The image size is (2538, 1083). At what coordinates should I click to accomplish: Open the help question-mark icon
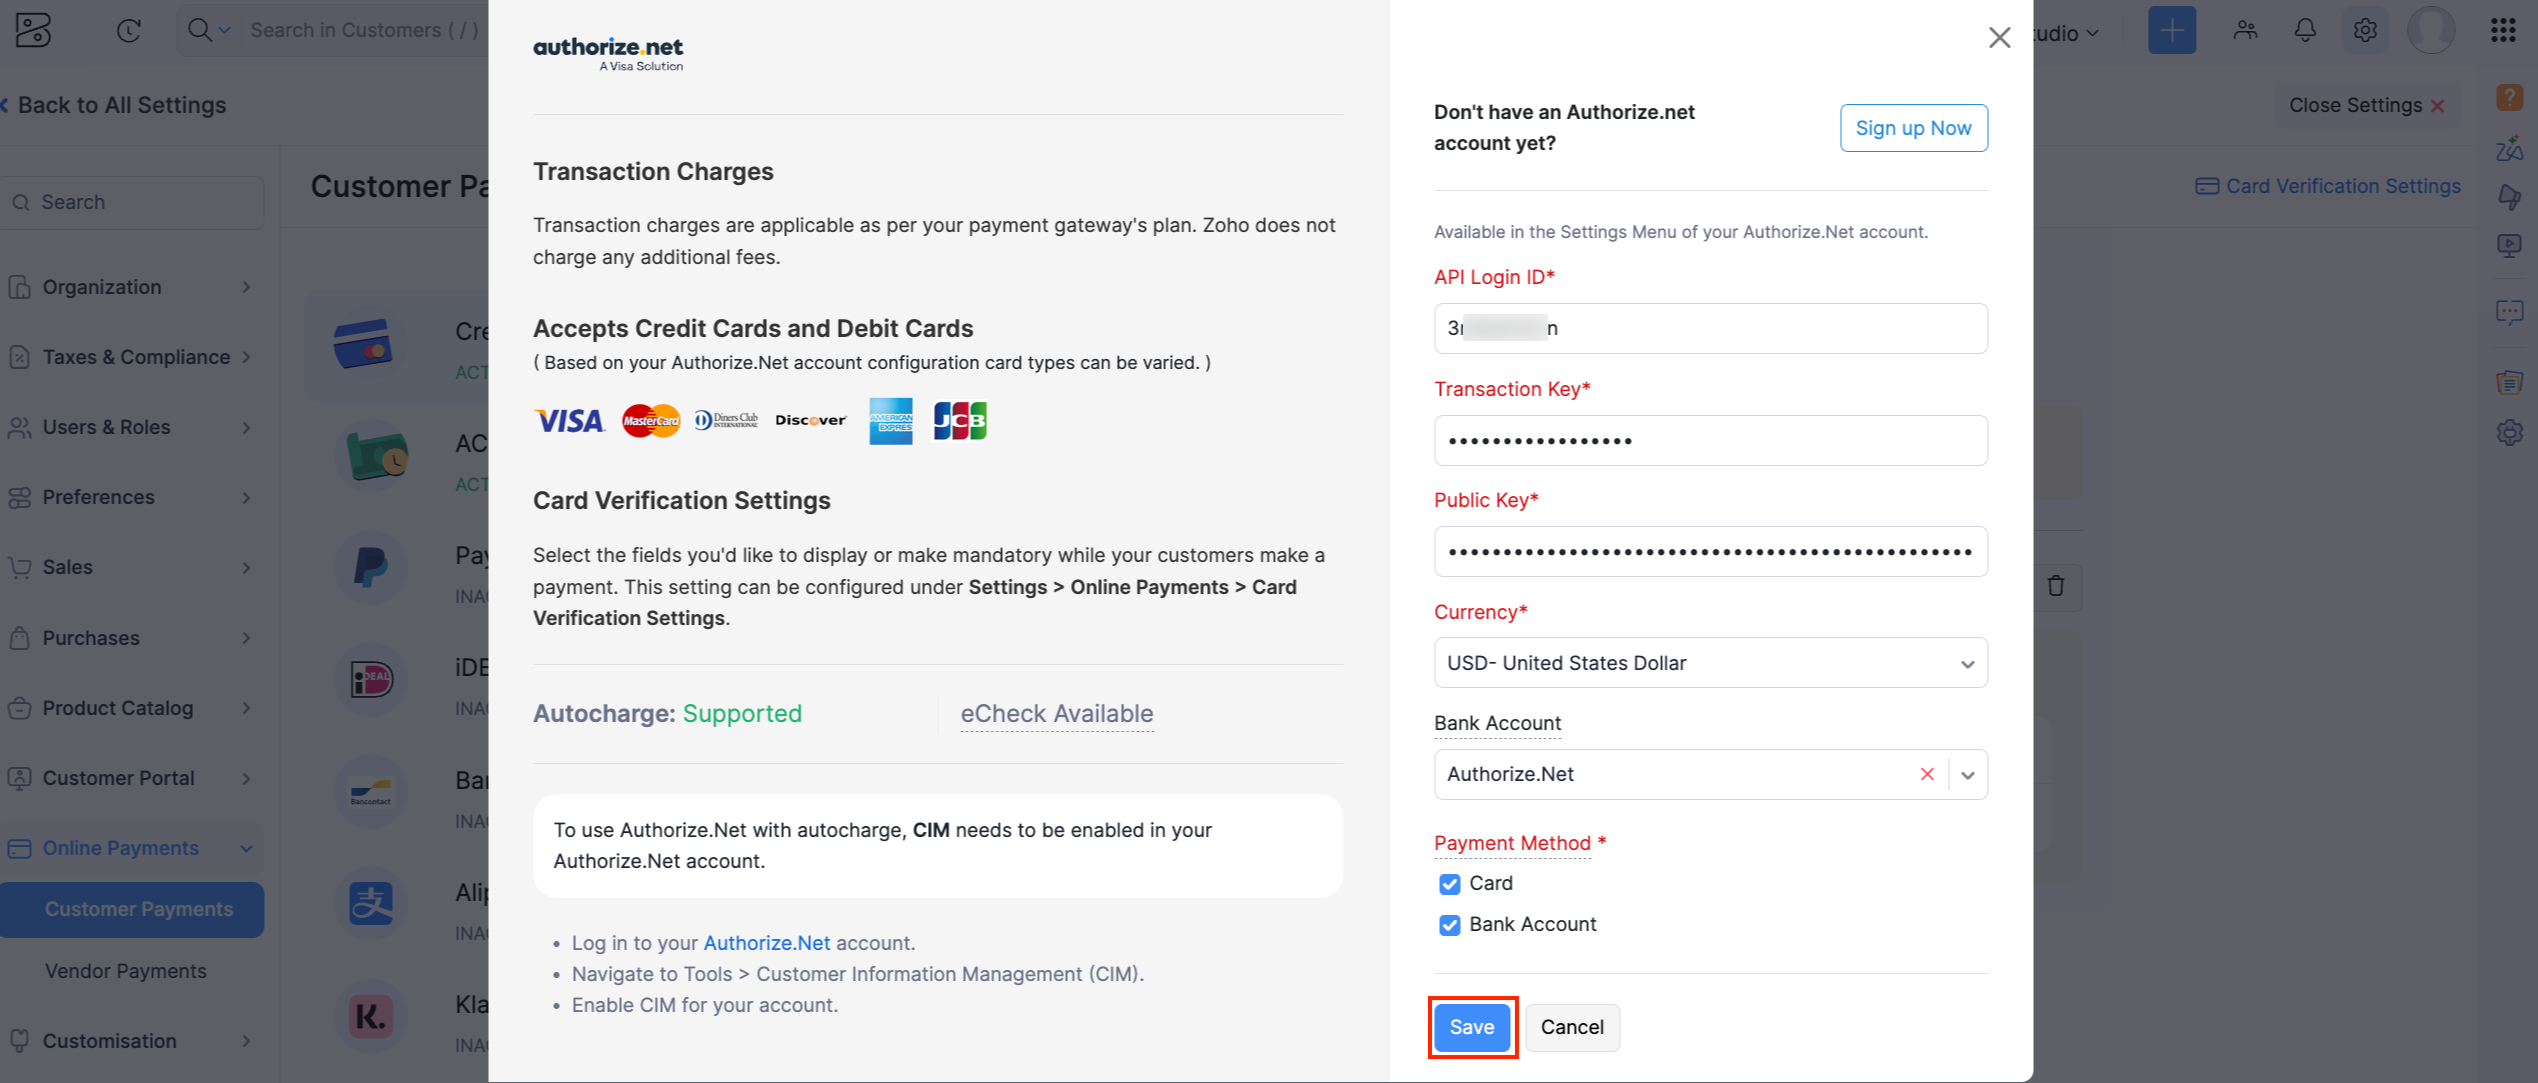pyautogui.click(x=2512, y=96)
